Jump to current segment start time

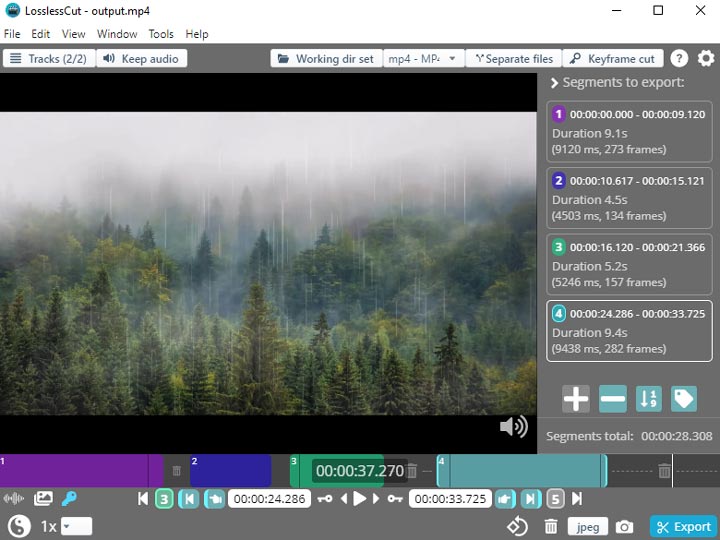click(x=189, y=499)
